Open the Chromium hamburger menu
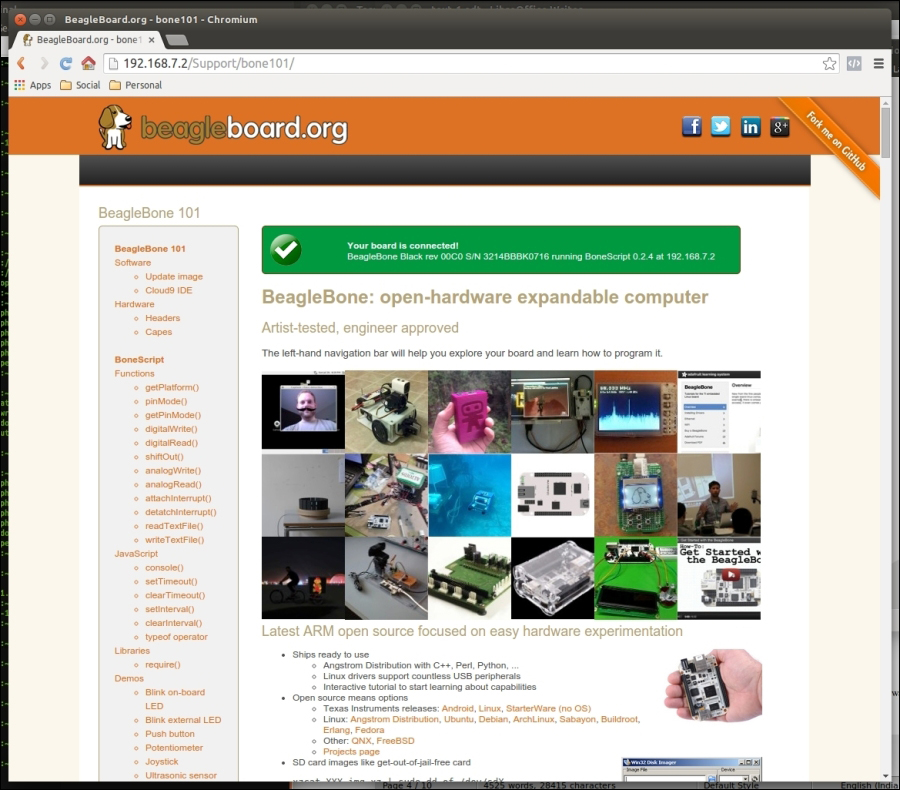The height and width of the screenshot is (790, 900). point(878,63)
